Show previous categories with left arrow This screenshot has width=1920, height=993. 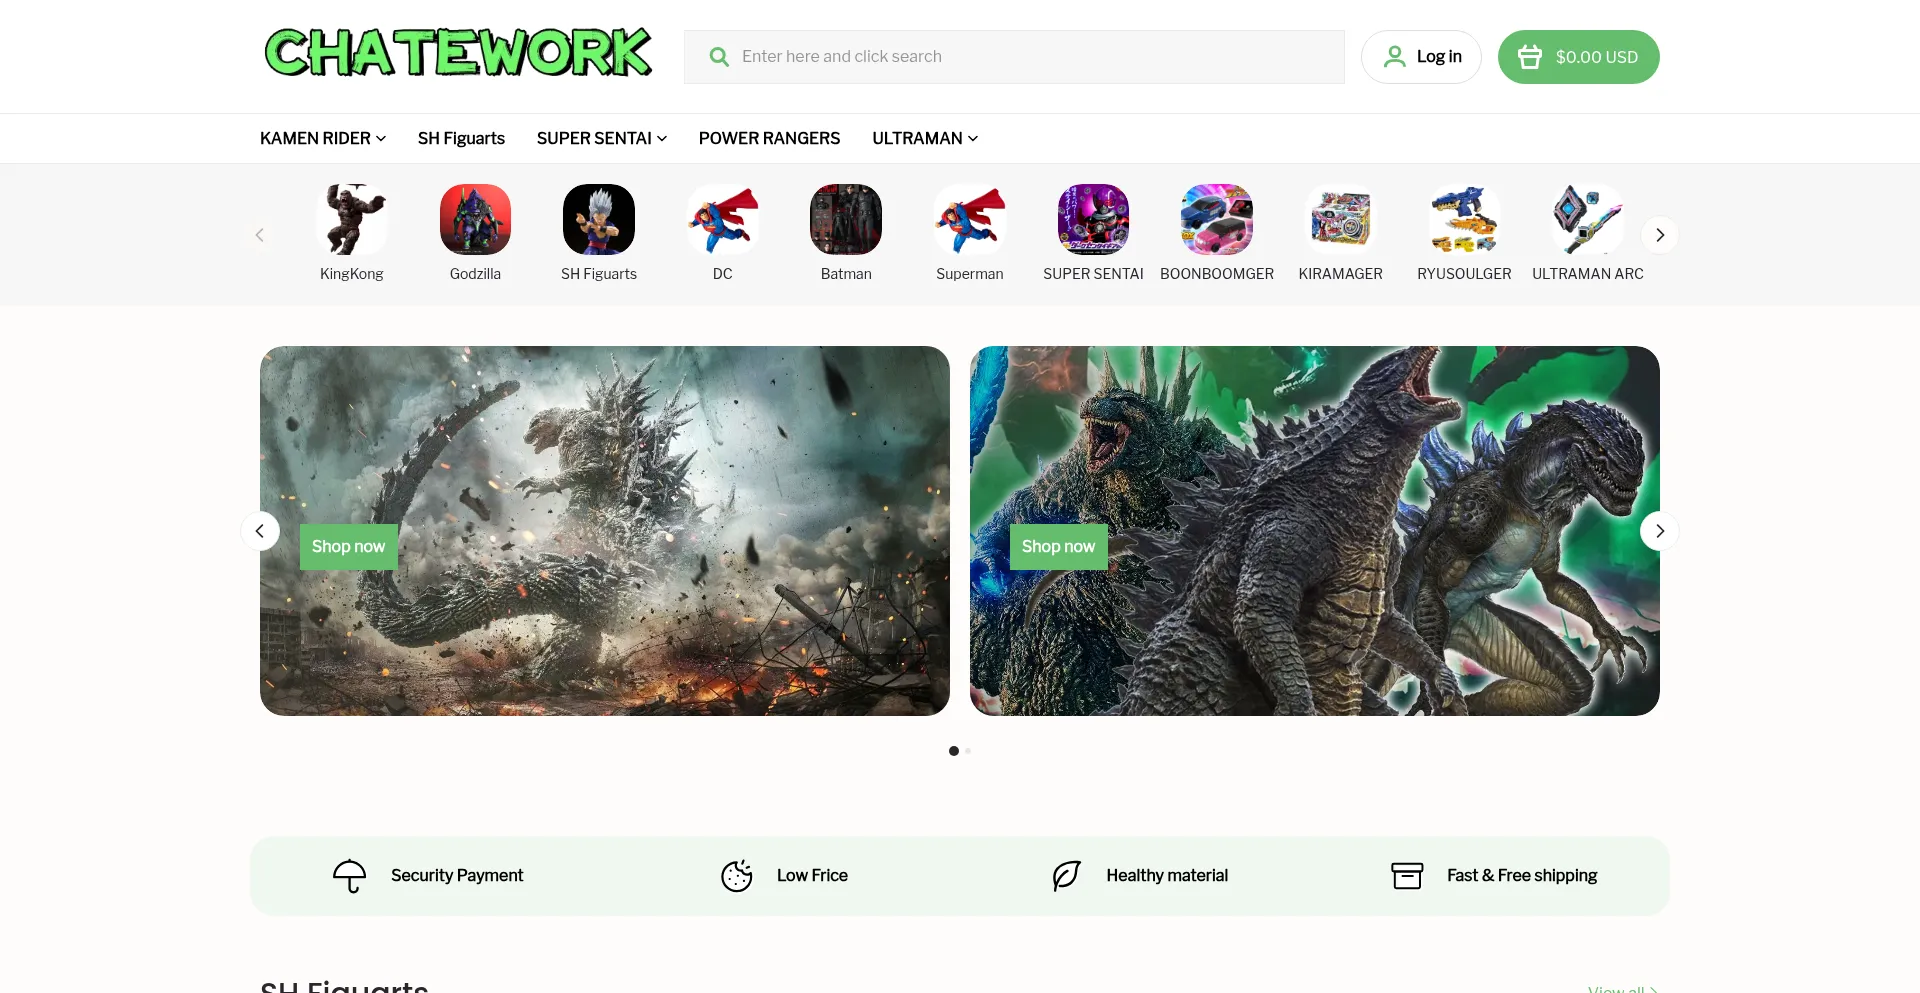pyautogui.click(x=260, y=235)
